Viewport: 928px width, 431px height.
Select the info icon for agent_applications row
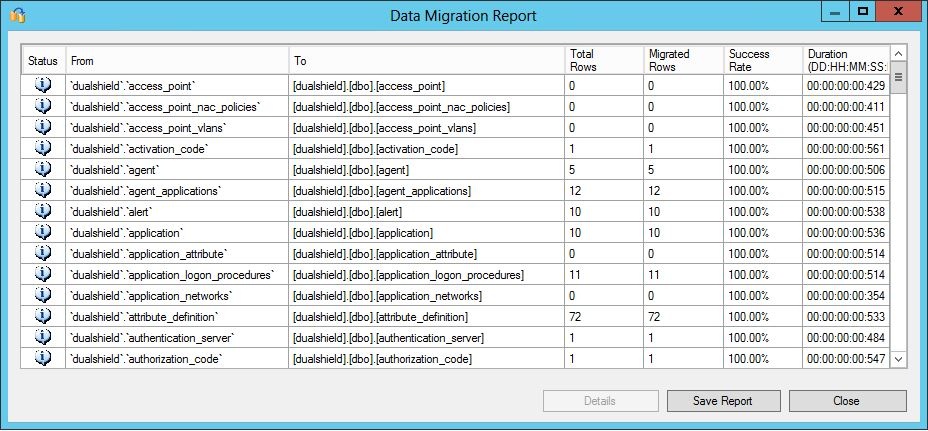click(x=43, y=190)
